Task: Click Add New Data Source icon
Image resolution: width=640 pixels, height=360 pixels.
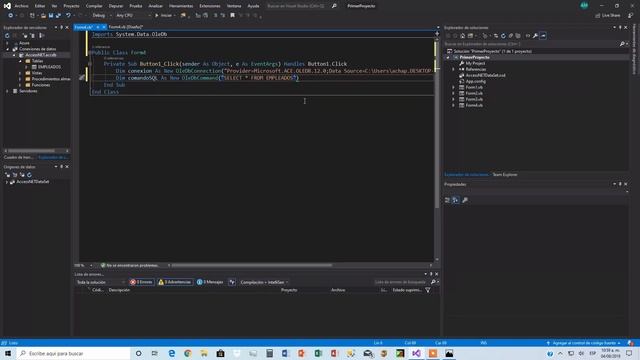Action: pyautogui.click(x=7, y=175)
